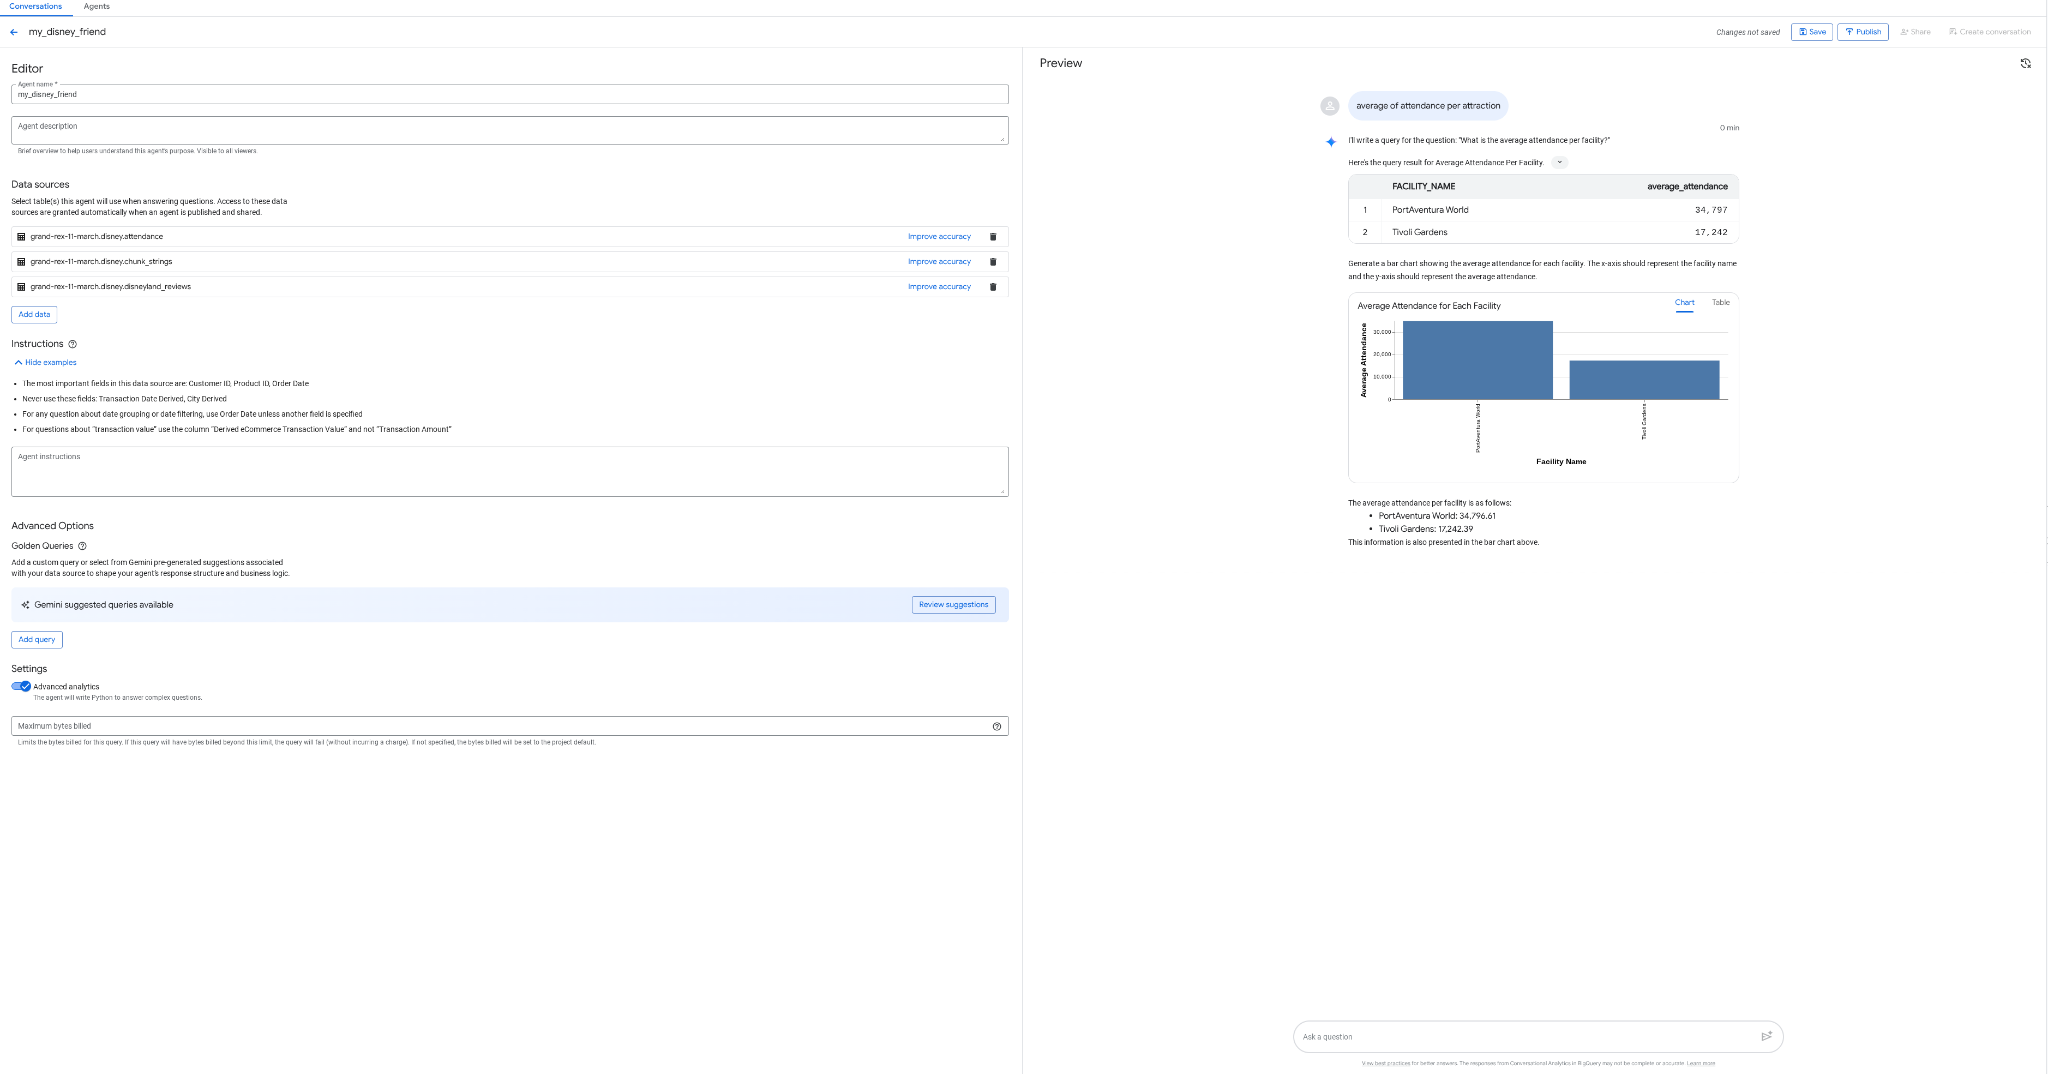Click the Agent description text field
Image resolution: width=2048 pixels, height=1074 pixels.
[509, 130]
